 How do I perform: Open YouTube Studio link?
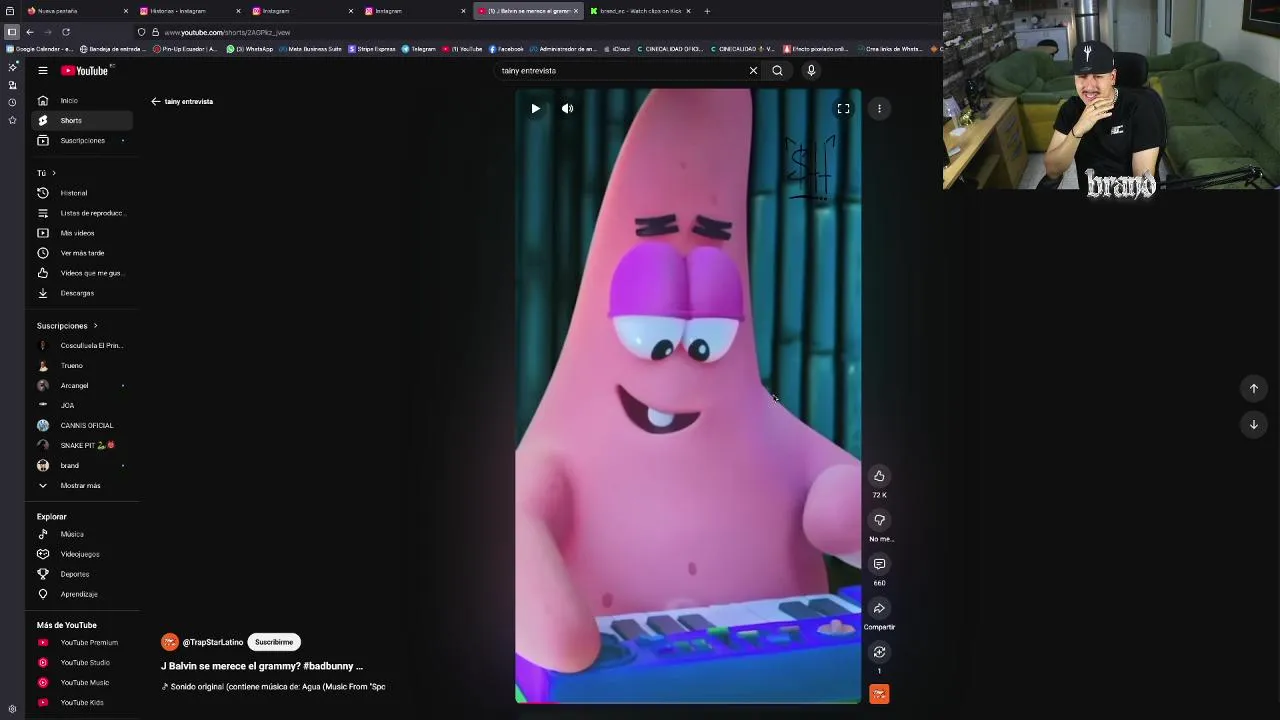[x=80, y=662]
